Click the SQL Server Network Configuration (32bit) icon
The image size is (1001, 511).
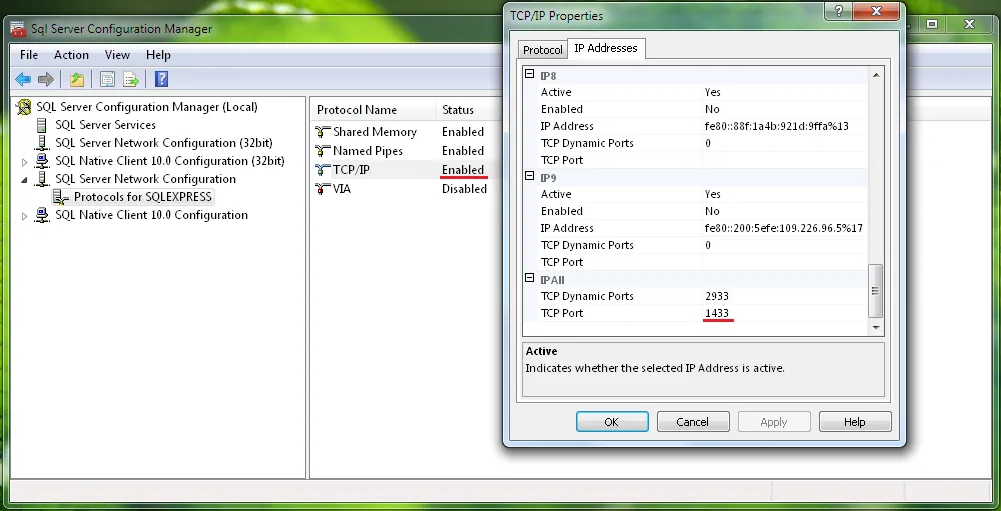coord(42,143)
